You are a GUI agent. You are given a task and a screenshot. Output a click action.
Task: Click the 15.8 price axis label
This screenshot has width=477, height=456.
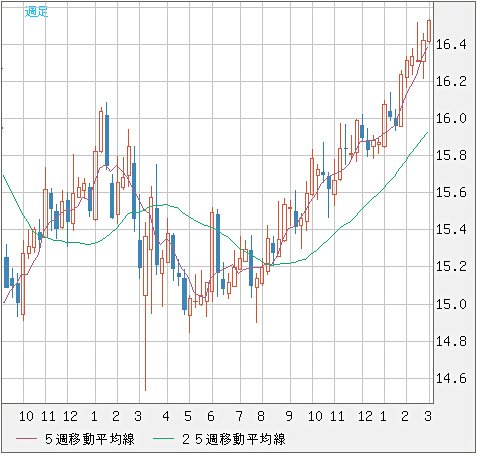(x=451, y=155)
